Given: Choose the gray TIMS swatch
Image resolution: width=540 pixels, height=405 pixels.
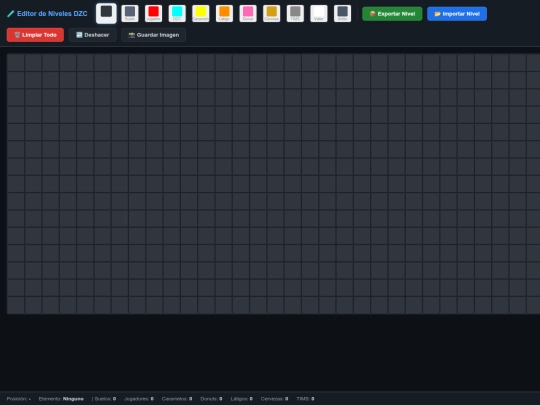Looking at the screenshot, I should coord(295,13).
